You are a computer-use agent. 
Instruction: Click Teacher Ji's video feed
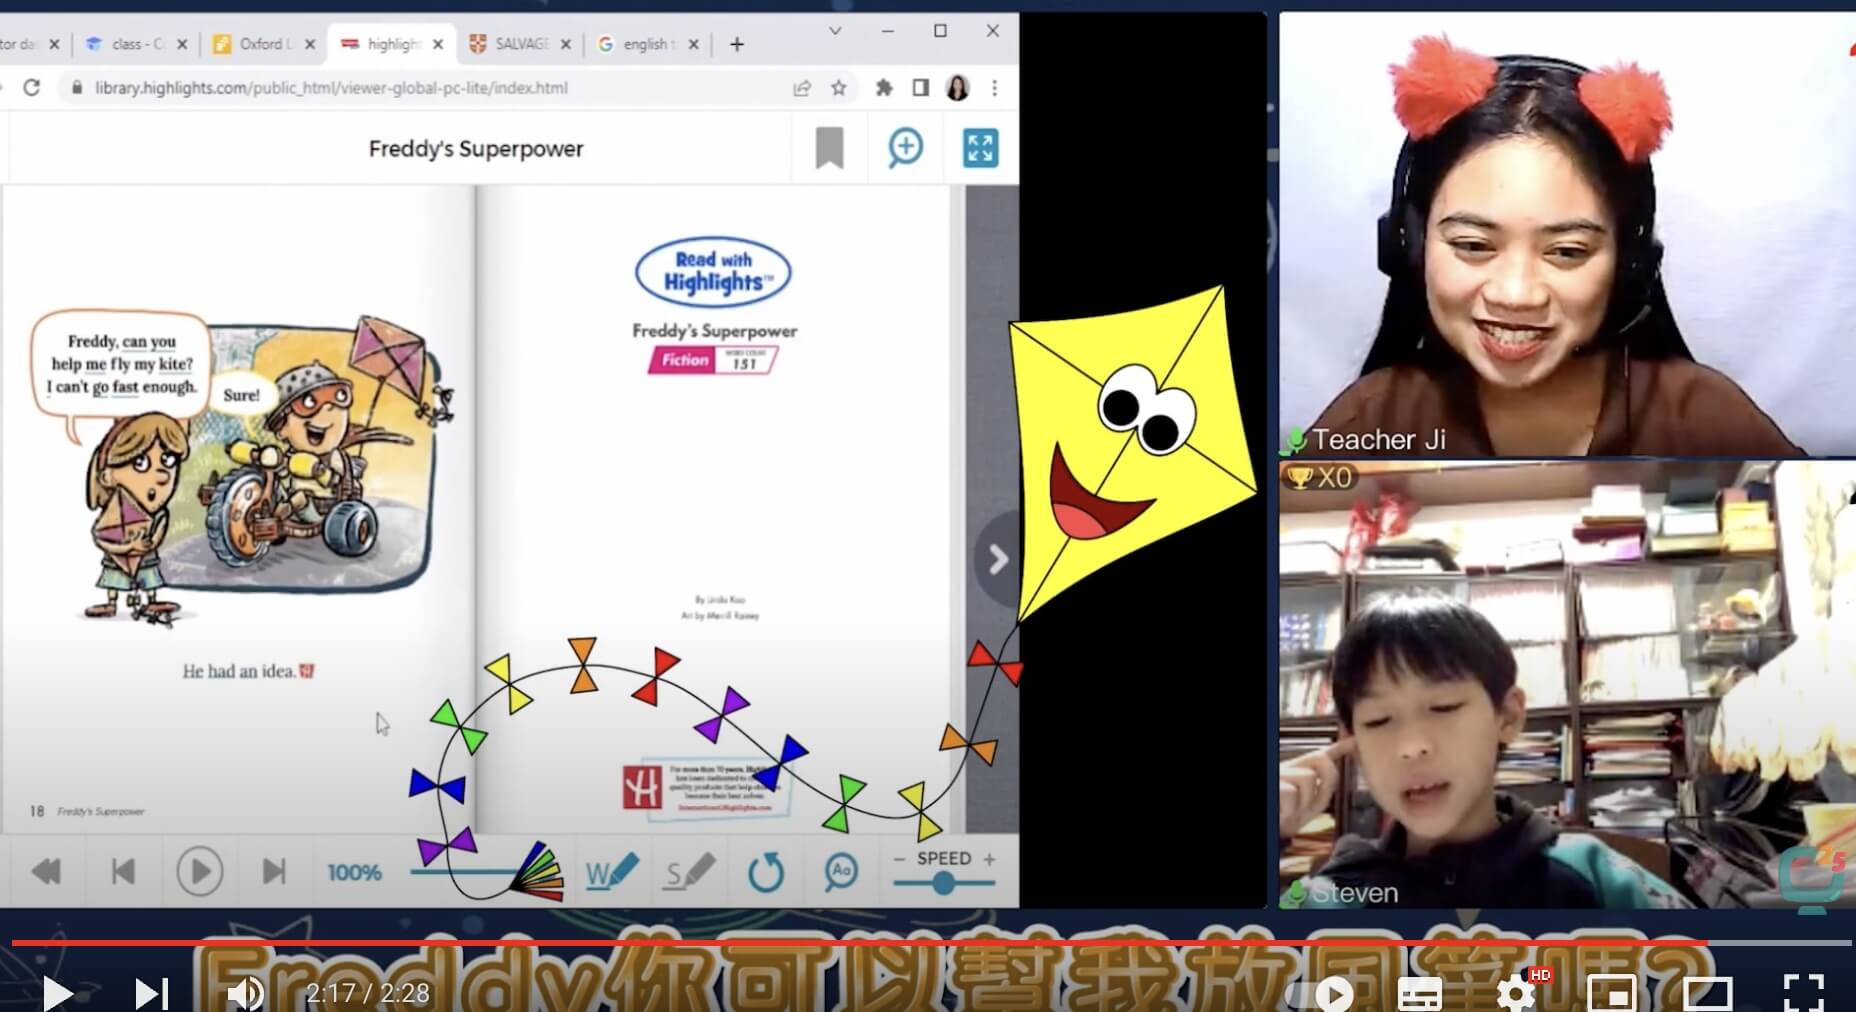click(1567, 235)
